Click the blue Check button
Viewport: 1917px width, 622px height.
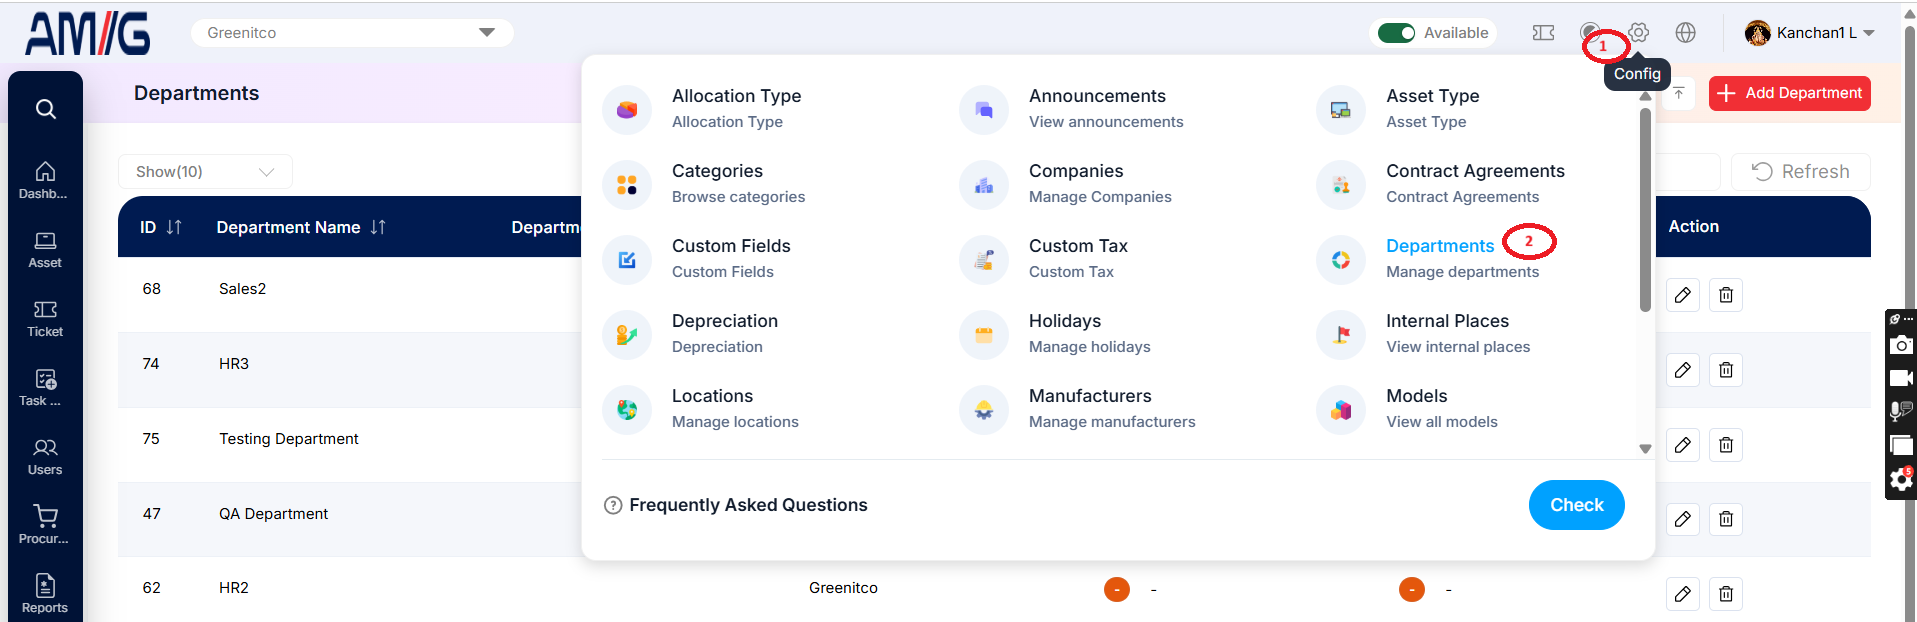(x=1577, y=505)
